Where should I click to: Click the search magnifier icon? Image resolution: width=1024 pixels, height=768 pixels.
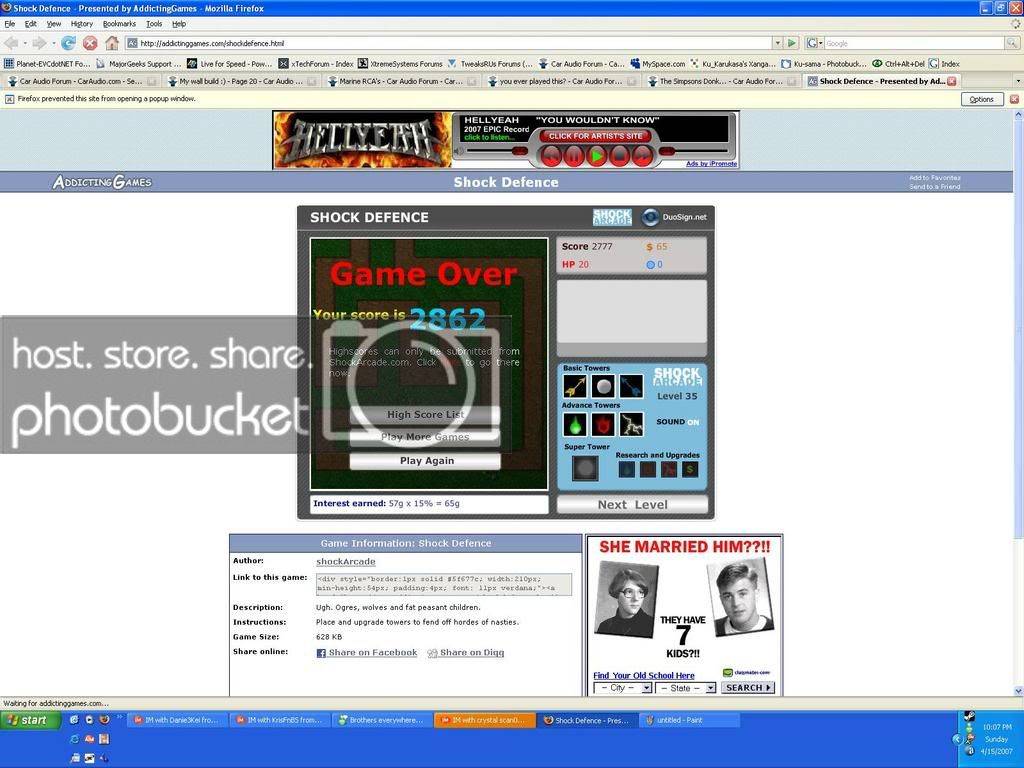click(x=1012, y=43)
